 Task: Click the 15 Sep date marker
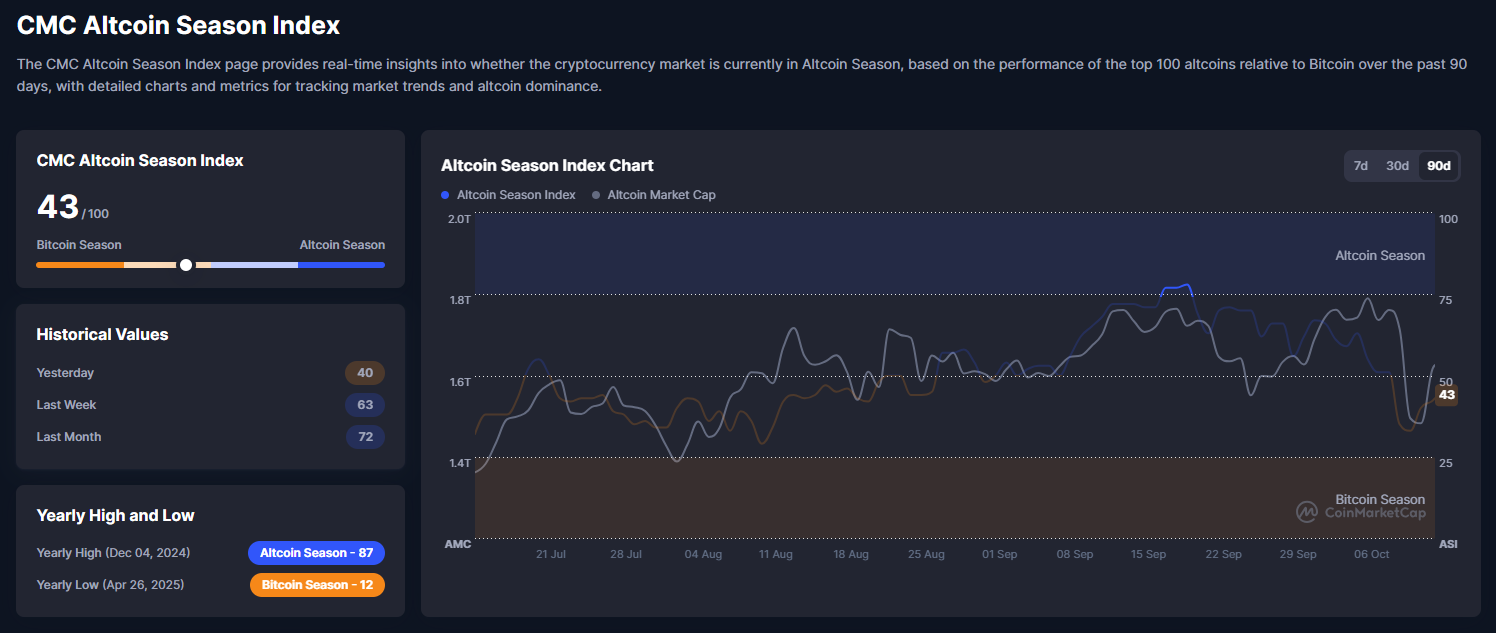coord(1148,554)
